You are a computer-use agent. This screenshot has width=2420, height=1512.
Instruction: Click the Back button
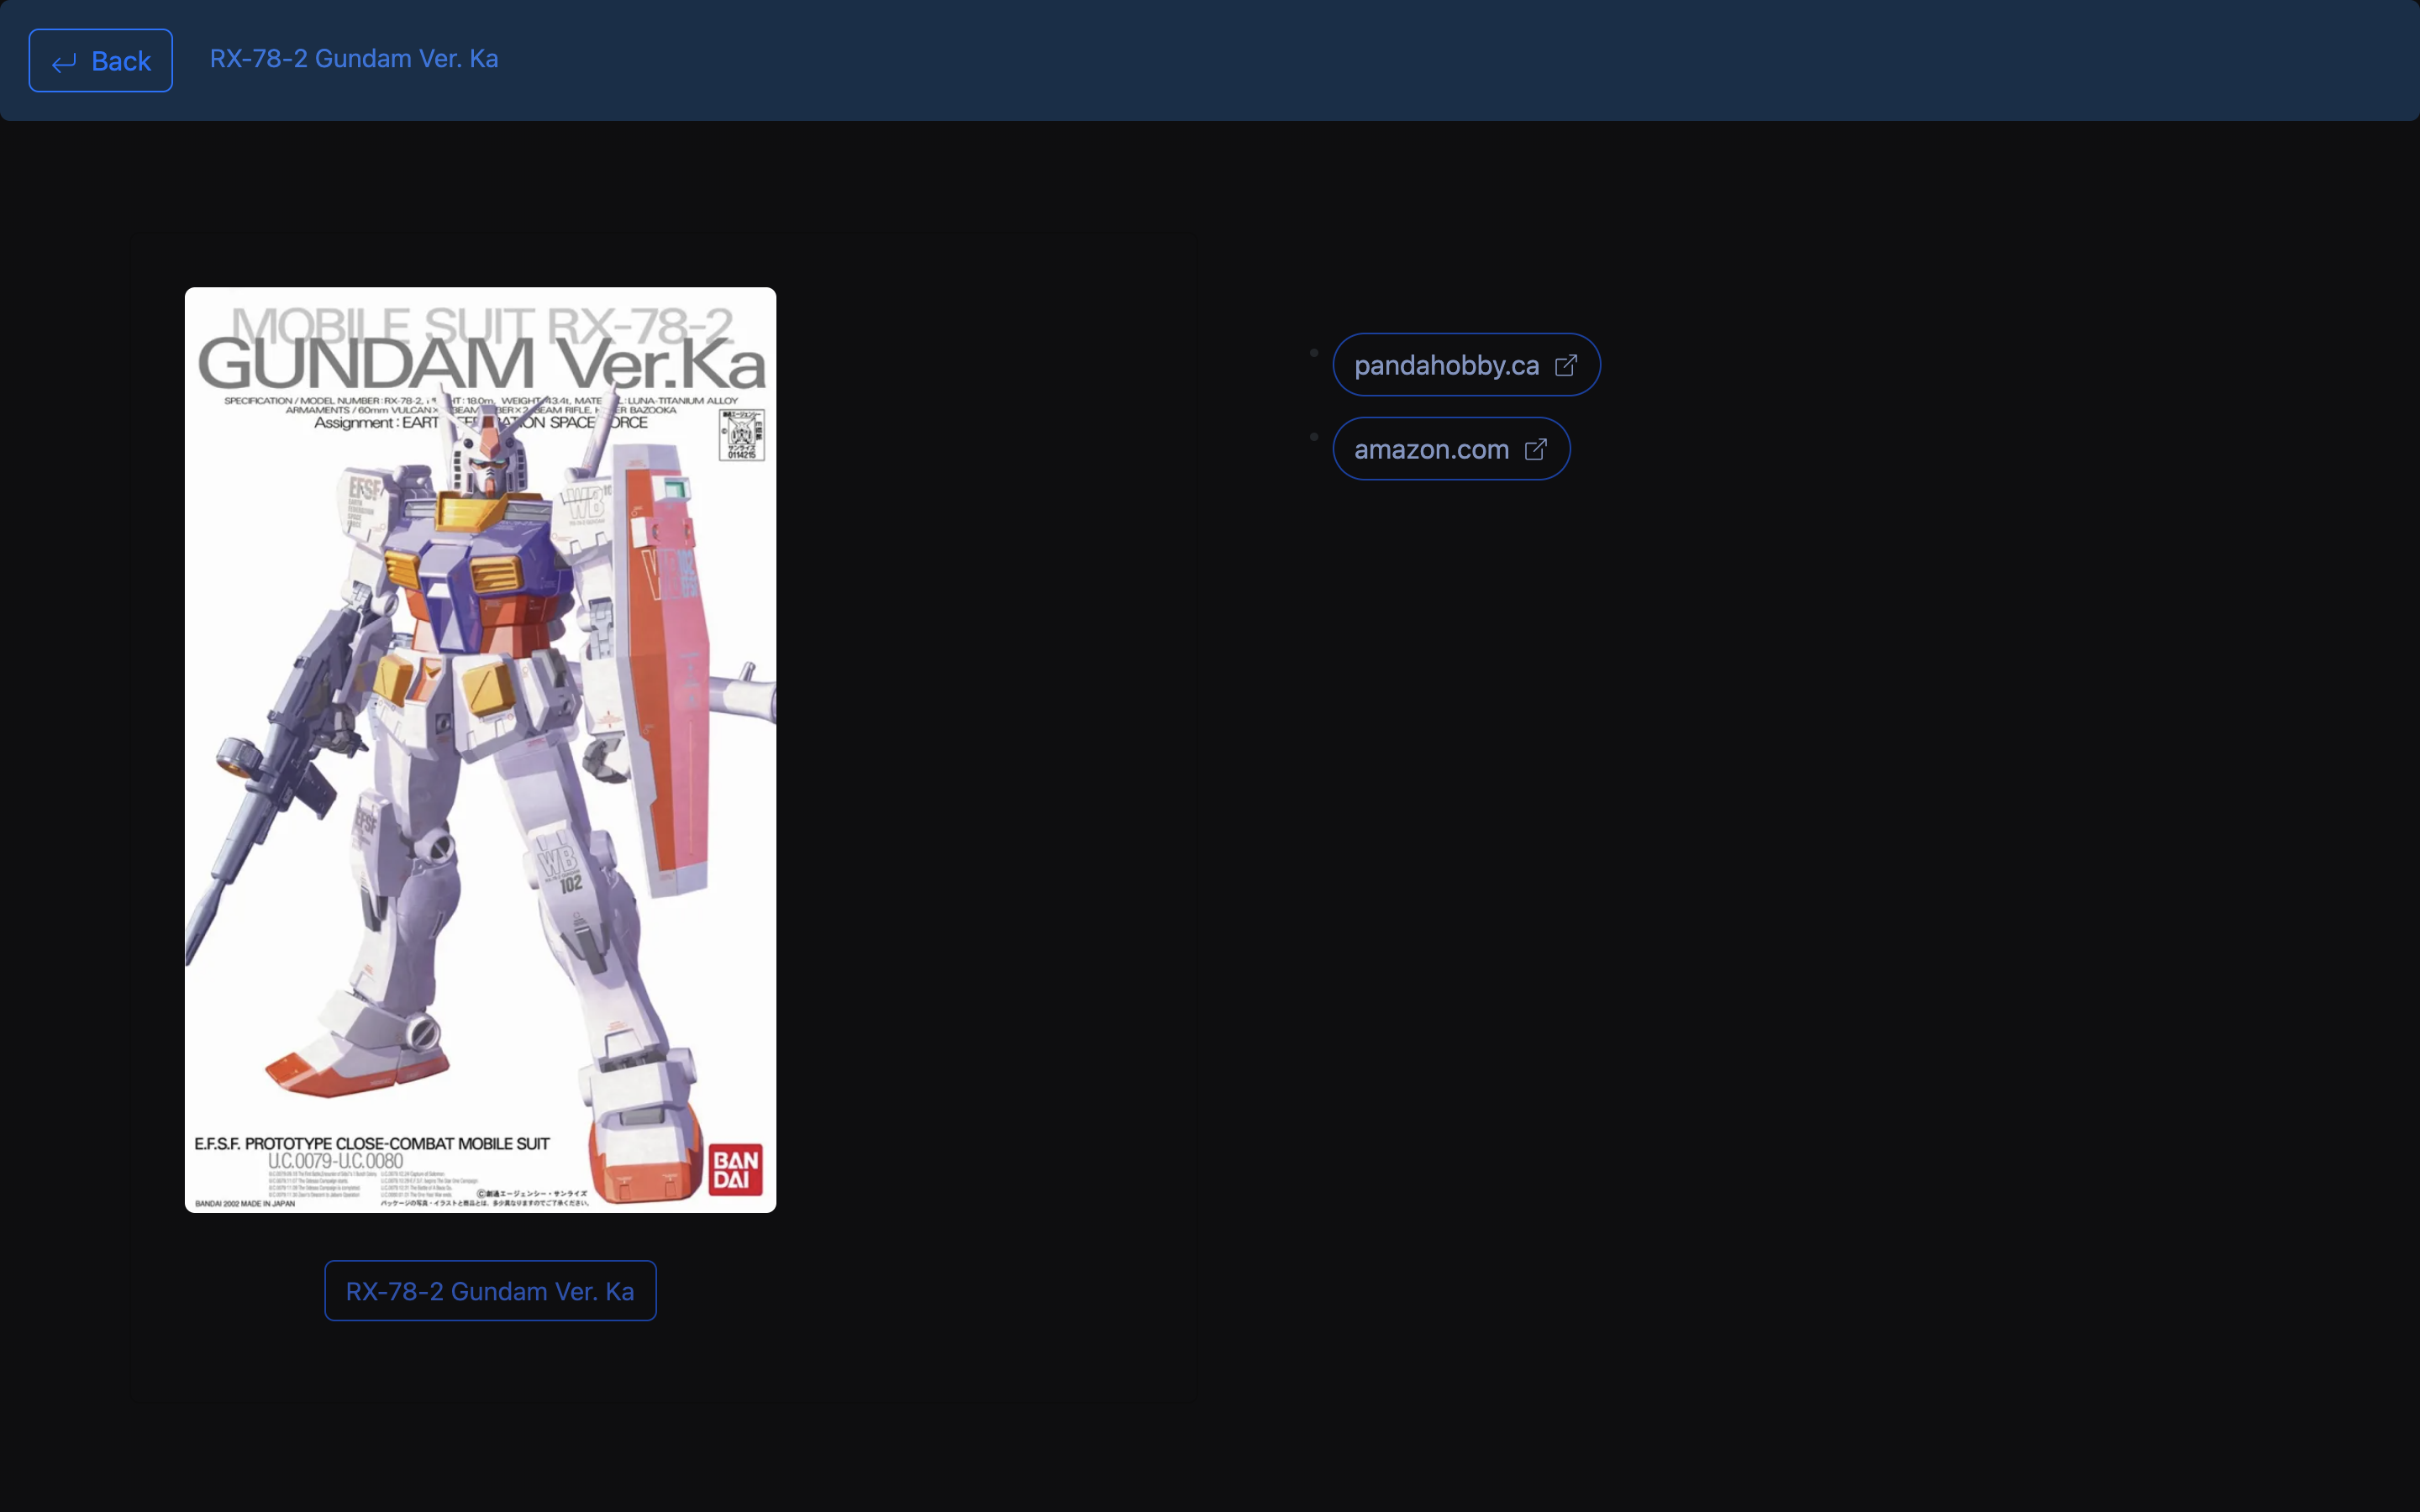pos(100,61)
